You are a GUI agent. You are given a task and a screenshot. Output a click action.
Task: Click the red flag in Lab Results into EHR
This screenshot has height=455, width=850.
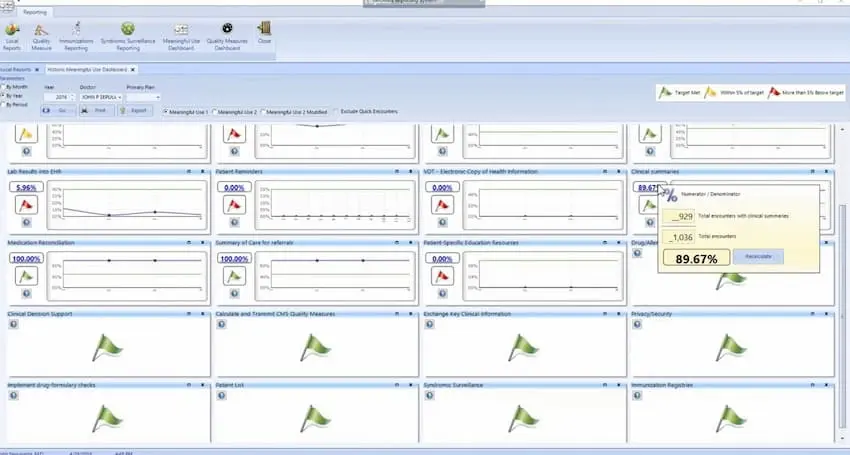[x=26, y=205]
